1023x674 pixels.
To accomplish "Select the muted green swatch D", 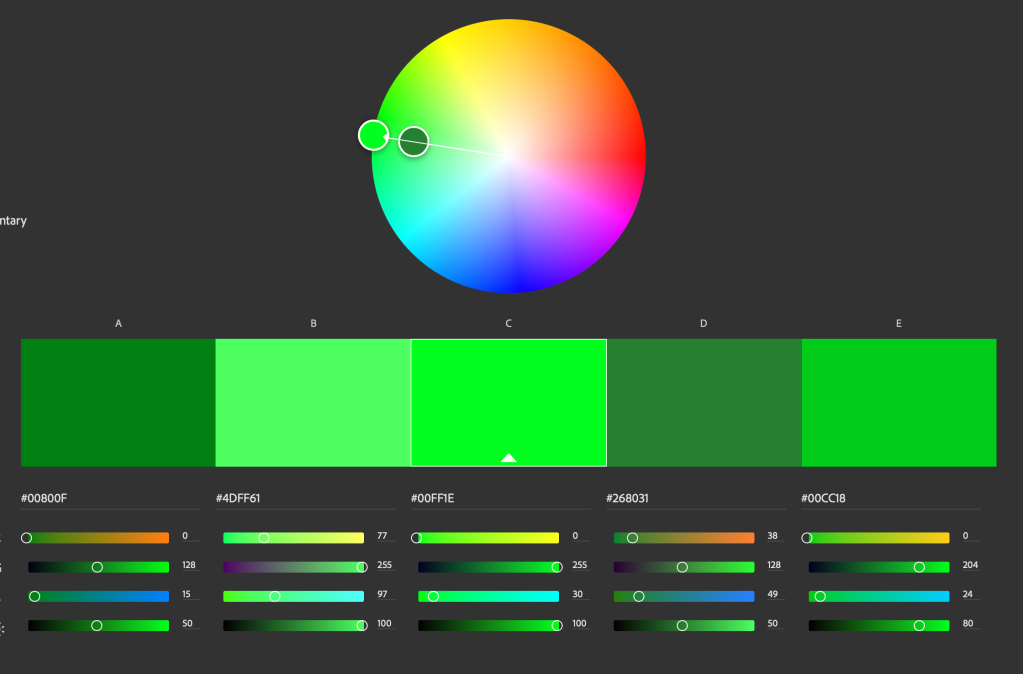I will 704,402.
